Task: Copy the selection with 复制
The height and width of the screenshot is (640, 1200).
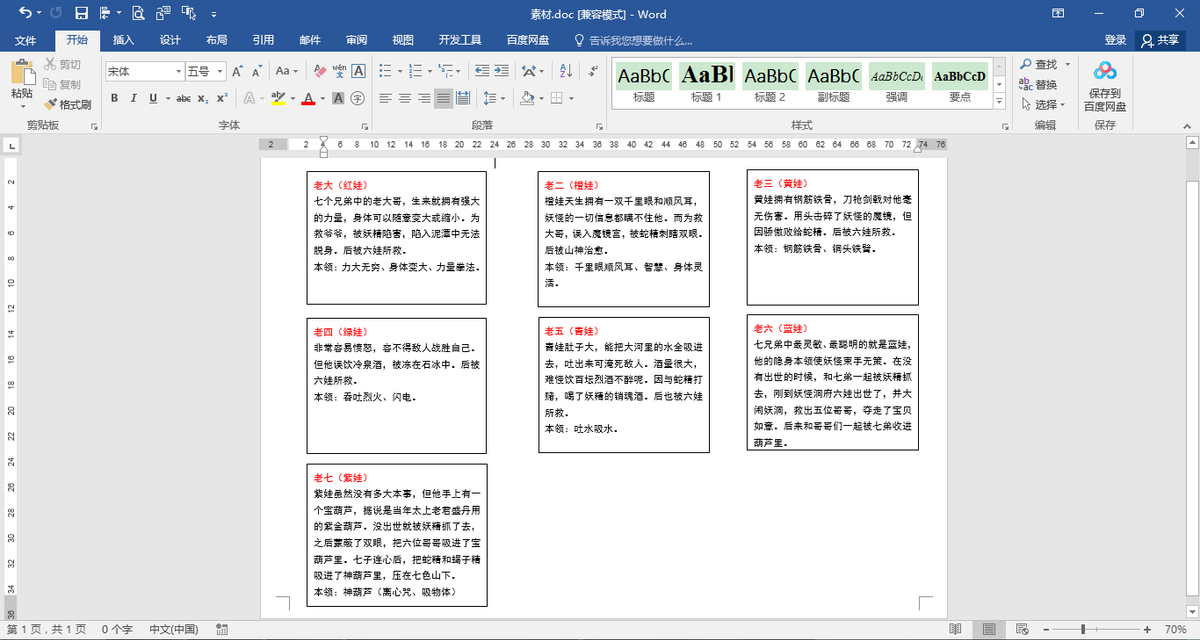Action: 62,84
